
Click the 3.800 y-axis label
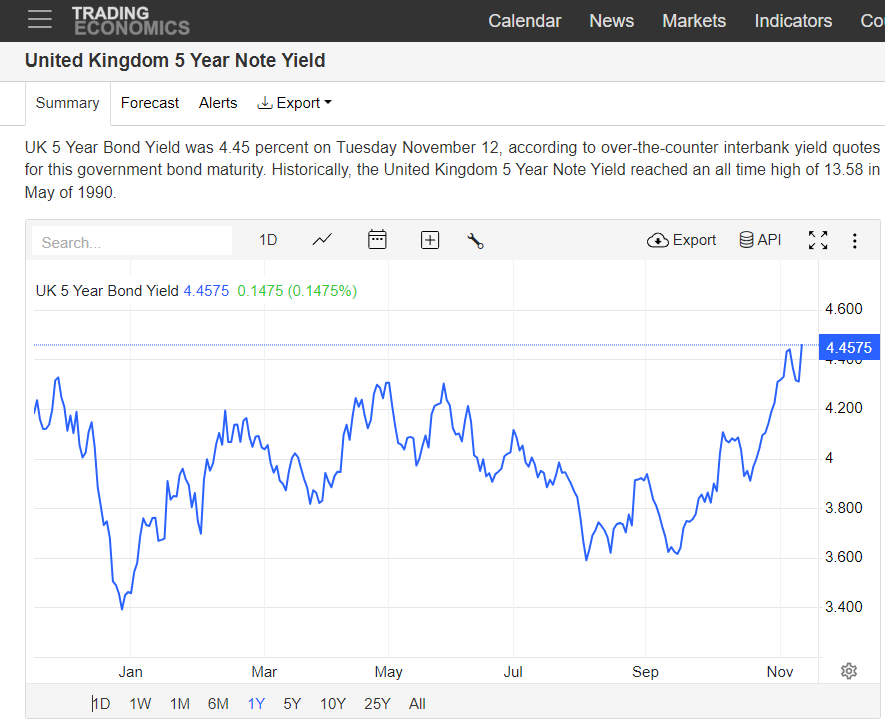click(x=844, y=507)
